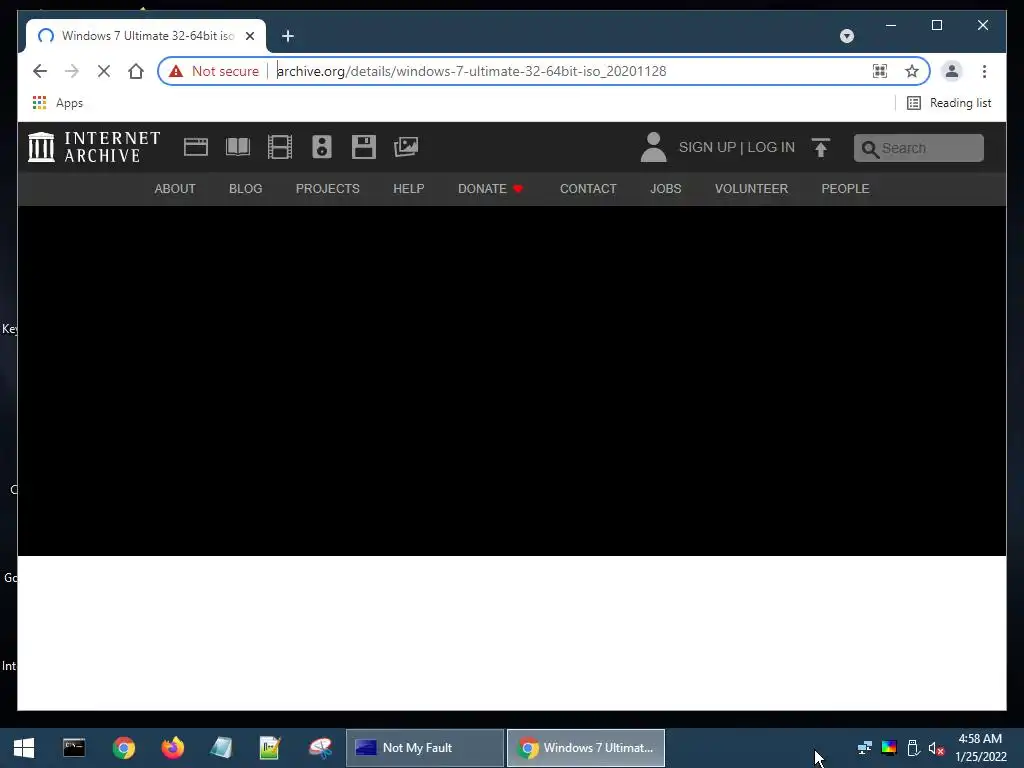
Task: Click the LOG IN link
Action: (771, 147)
